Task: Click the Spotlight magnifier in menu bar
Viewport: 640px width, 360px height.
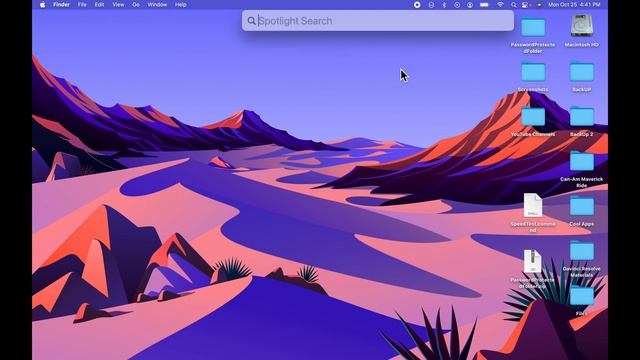Action: tap(513, 5)
